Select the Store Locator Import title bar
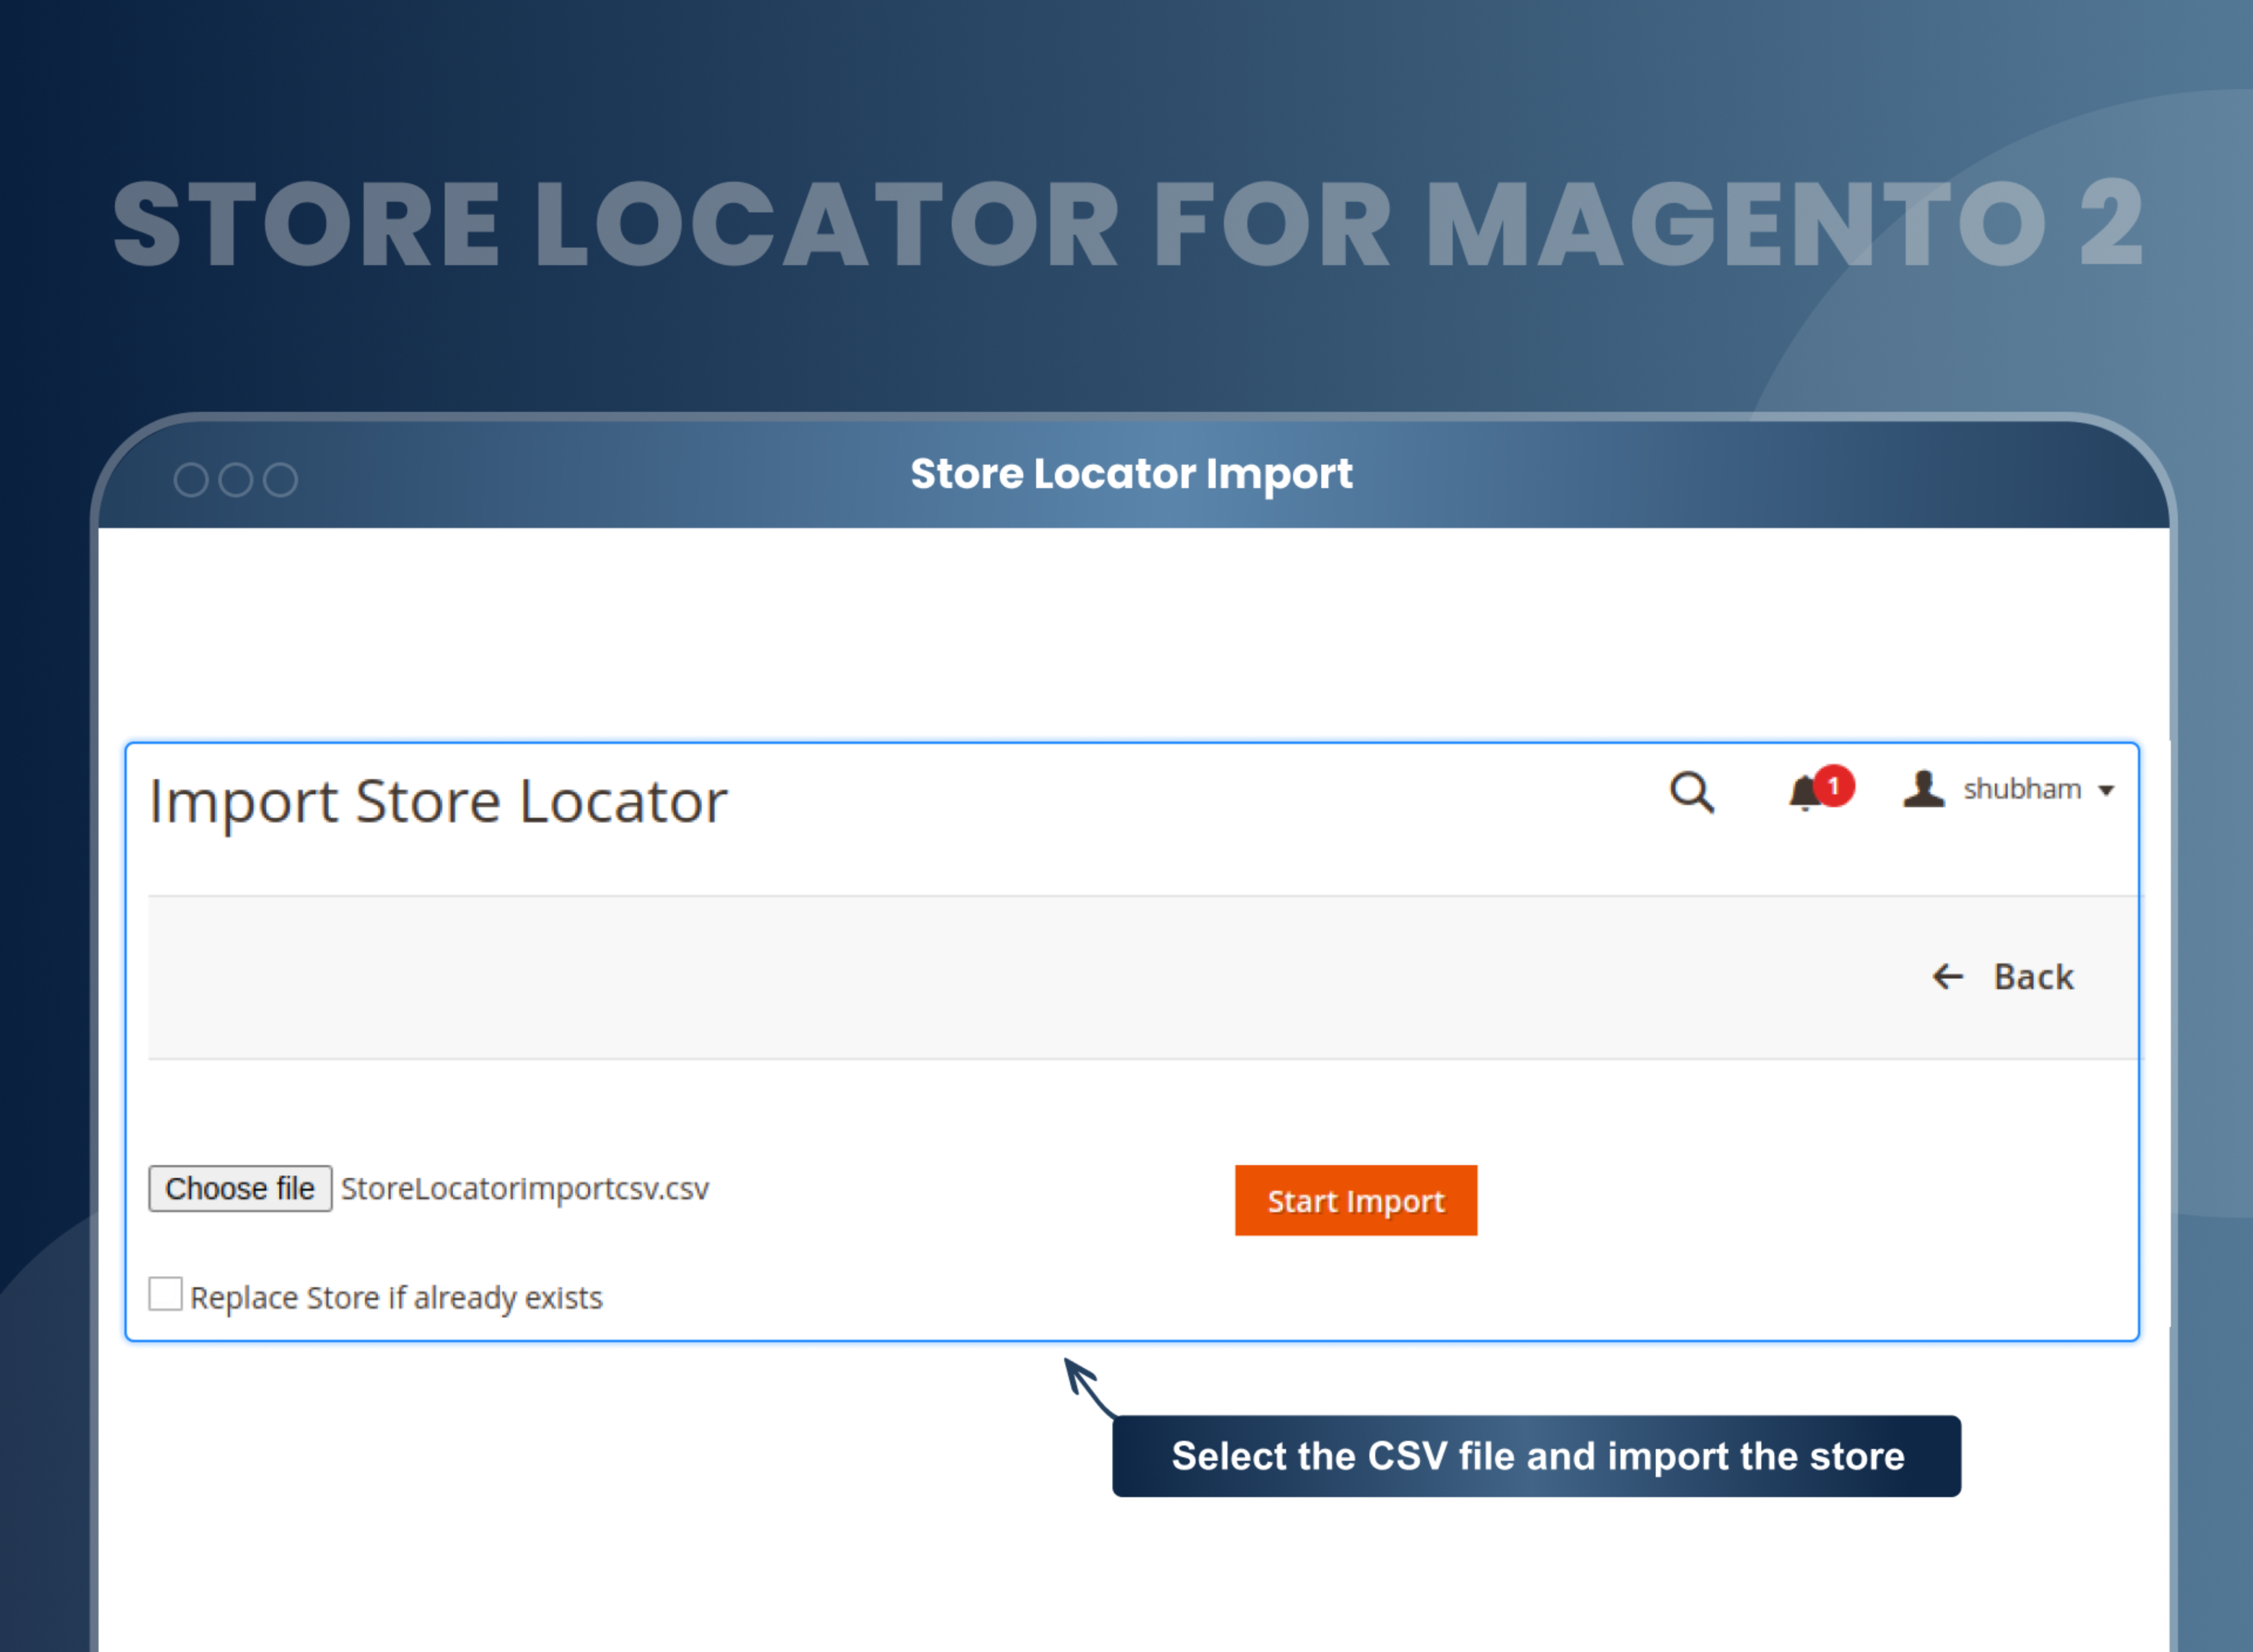 [x=1131, y=474]
